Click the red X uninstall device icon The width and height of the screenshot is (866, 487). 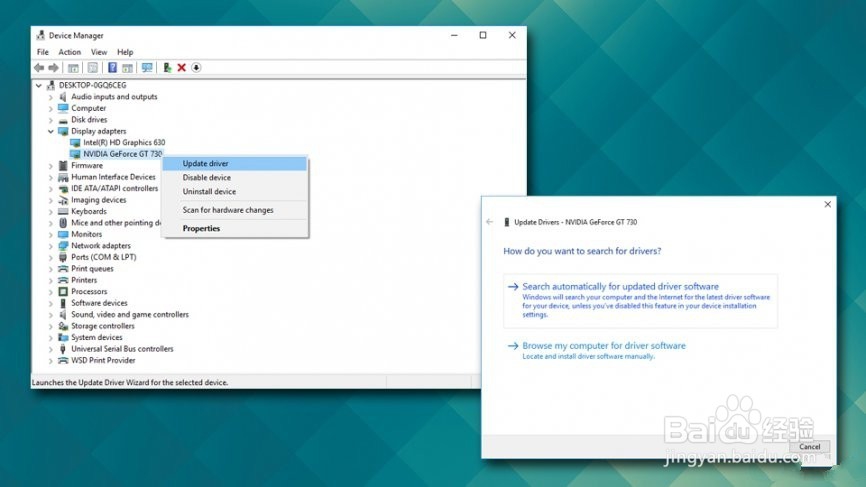(x=181, y=67)
